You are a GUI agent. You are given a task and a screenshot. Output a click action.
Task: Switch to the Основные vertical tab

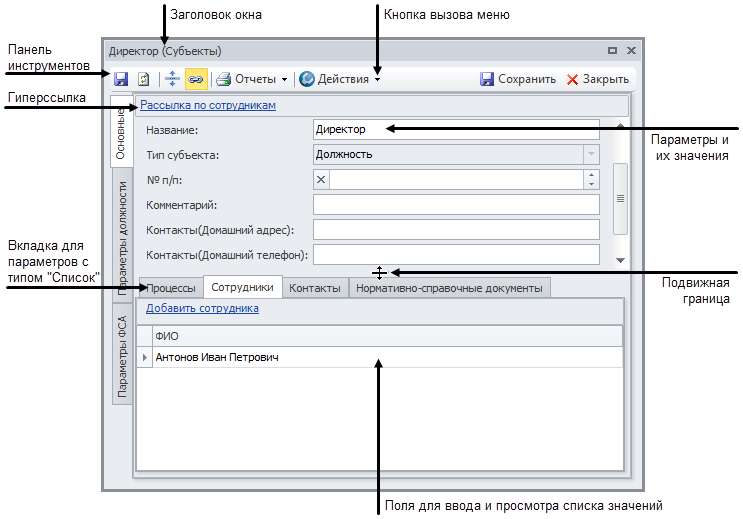(x=121, y=132)
